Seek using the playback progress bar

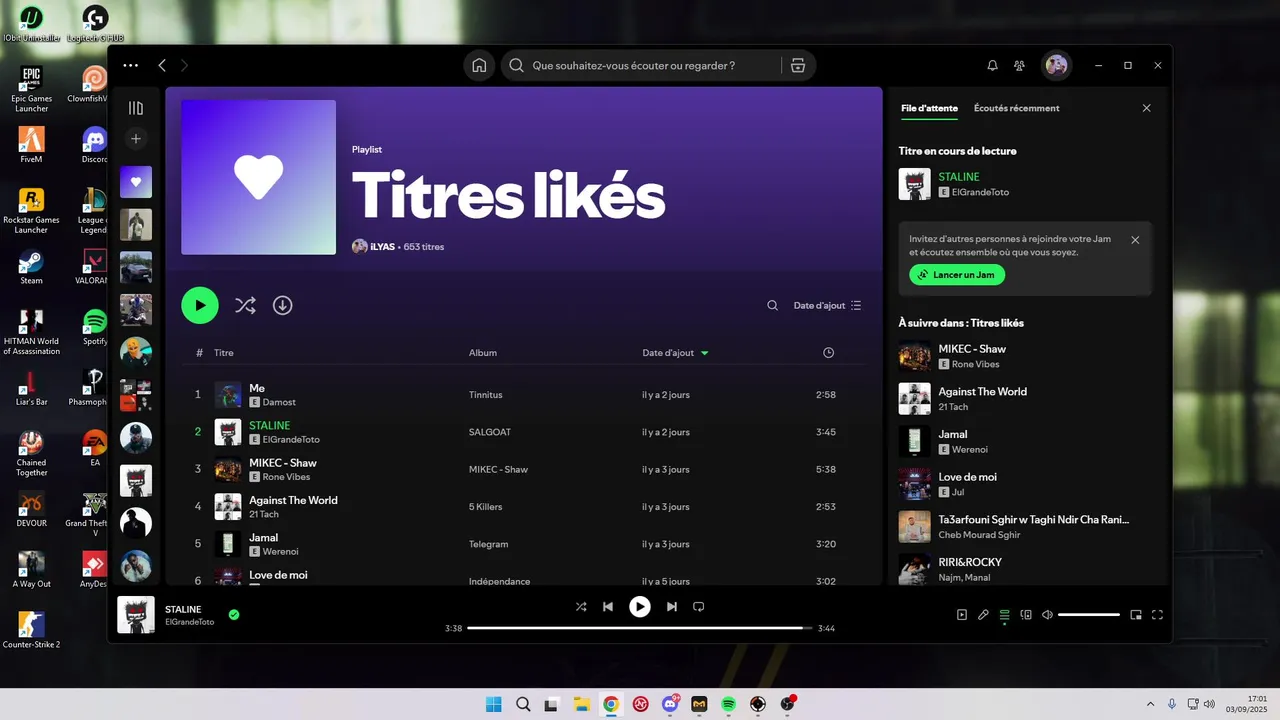point(640,628)
